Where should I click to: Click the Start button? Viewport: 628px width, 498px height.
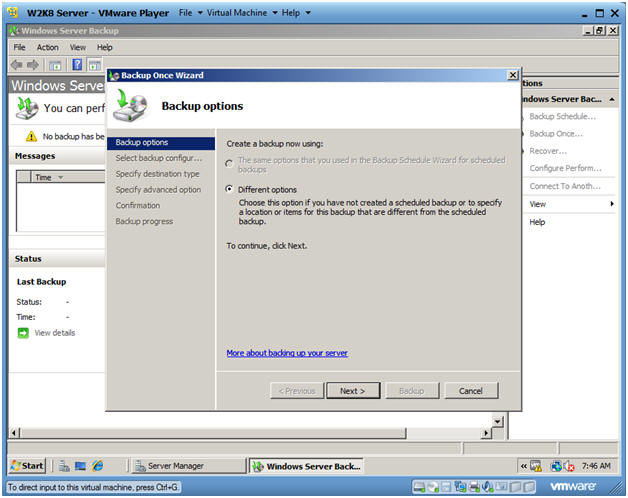(x=27, y=466)
